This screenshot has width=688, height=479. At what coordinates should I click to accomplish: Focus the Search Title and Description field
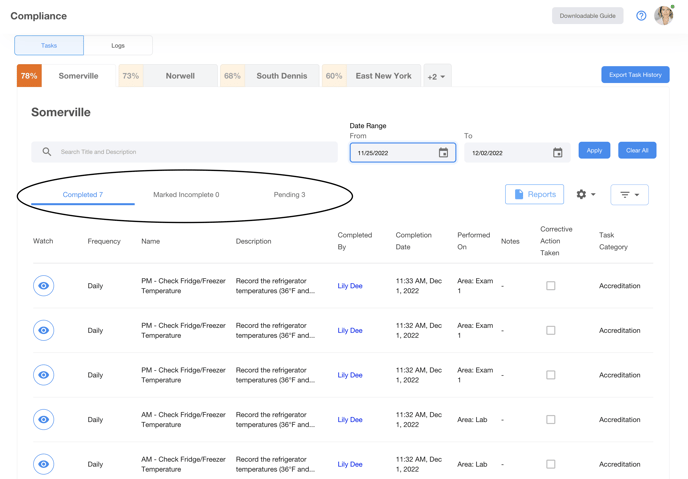tap(184, 152)
